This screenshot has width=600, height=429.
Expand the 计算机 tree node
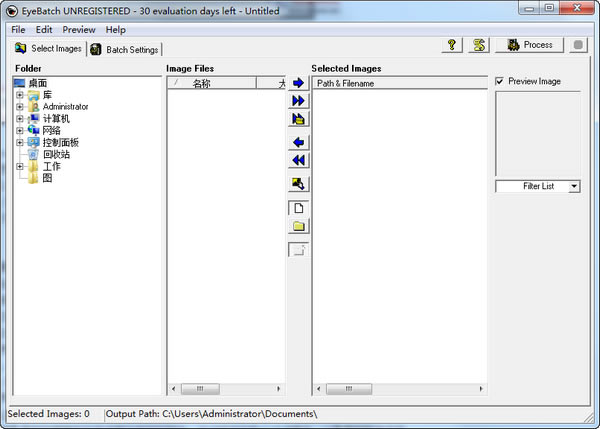(x=20, y=119)
